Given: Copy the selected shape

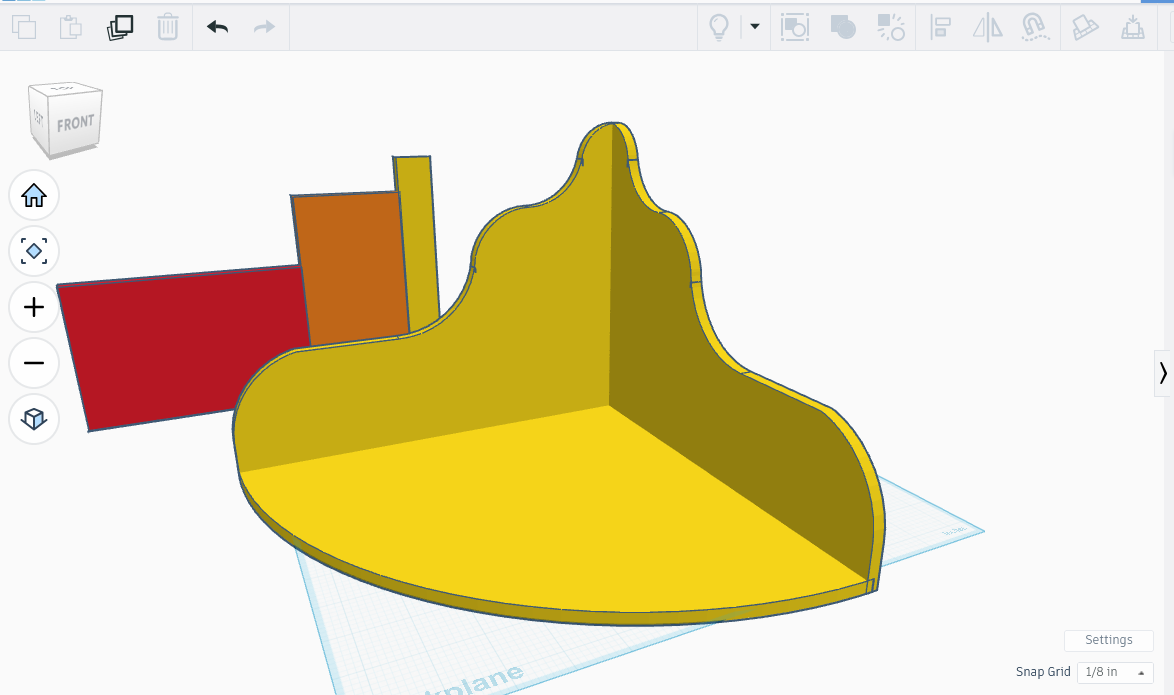Looking at the screenshot, I should [x=25, y=27].
